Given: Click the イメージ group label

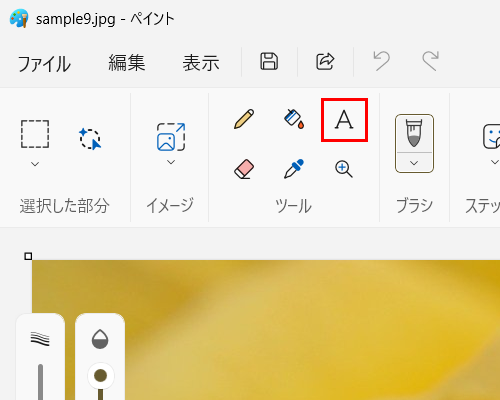Looking at the screenshot, I should [x=170, y=205].
